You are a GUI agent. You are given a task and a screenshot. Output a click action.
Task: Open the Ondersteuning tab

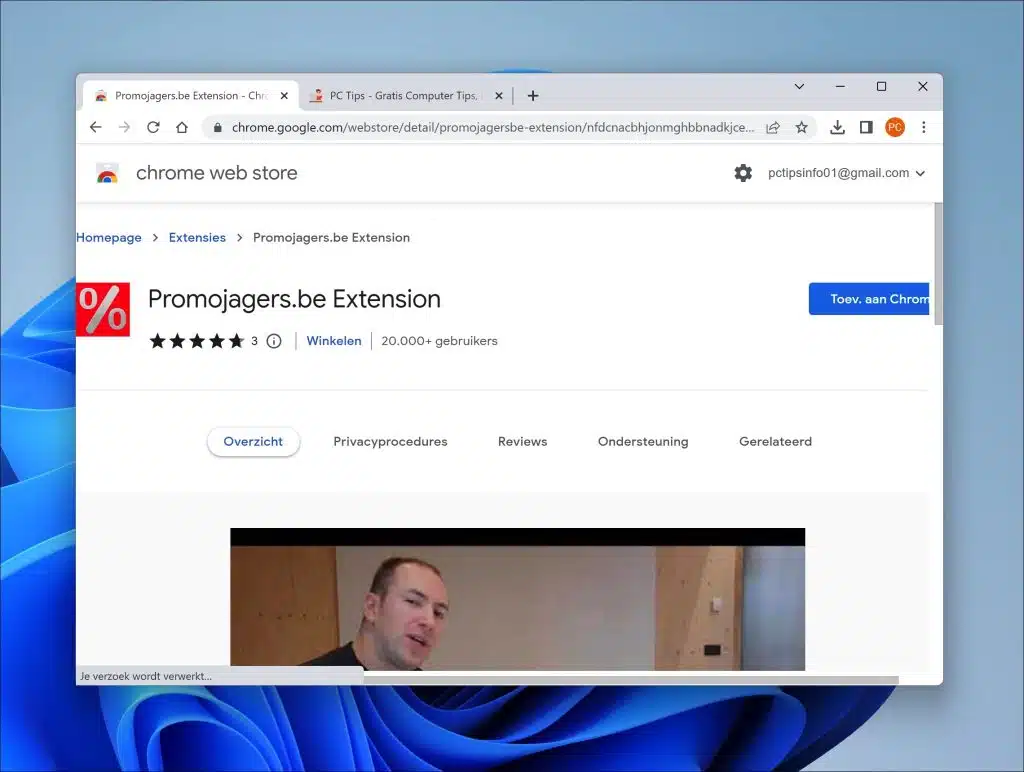tap(643, 442)
